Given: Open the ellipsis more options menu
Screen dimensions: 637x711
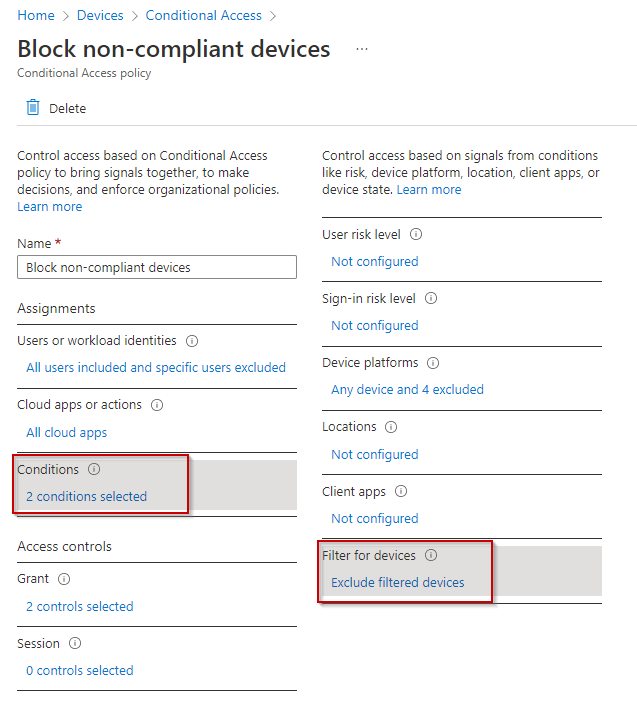Looking at the screenshot, I should pyautogui.click(x=362, y=49).
